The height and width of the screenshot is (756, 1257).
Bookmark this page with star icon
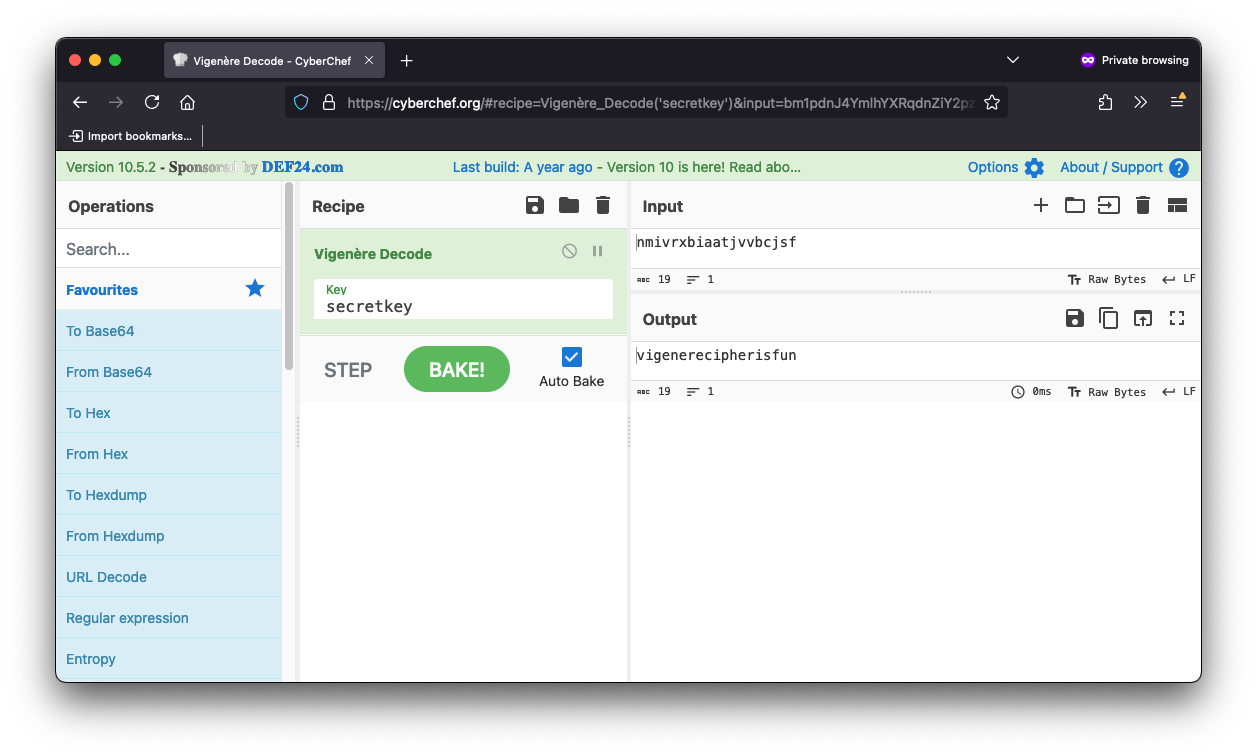pyautogui.click(x=991, y=102)
